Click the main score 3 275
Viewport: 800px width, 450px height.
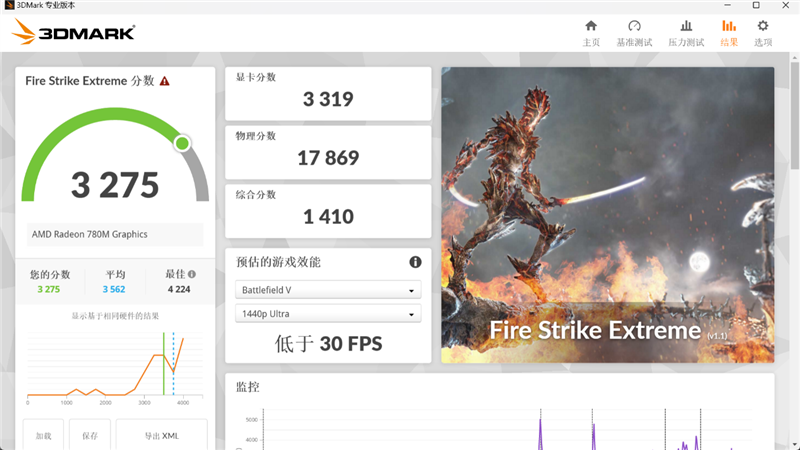click(115, 185)
